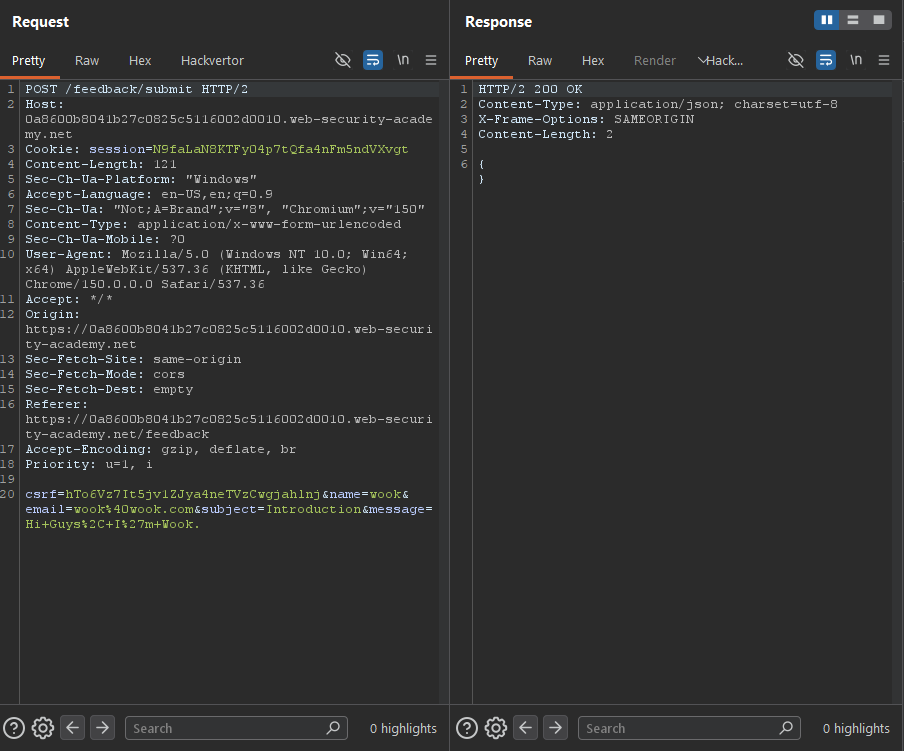Open help for Request search

(14, 728)
